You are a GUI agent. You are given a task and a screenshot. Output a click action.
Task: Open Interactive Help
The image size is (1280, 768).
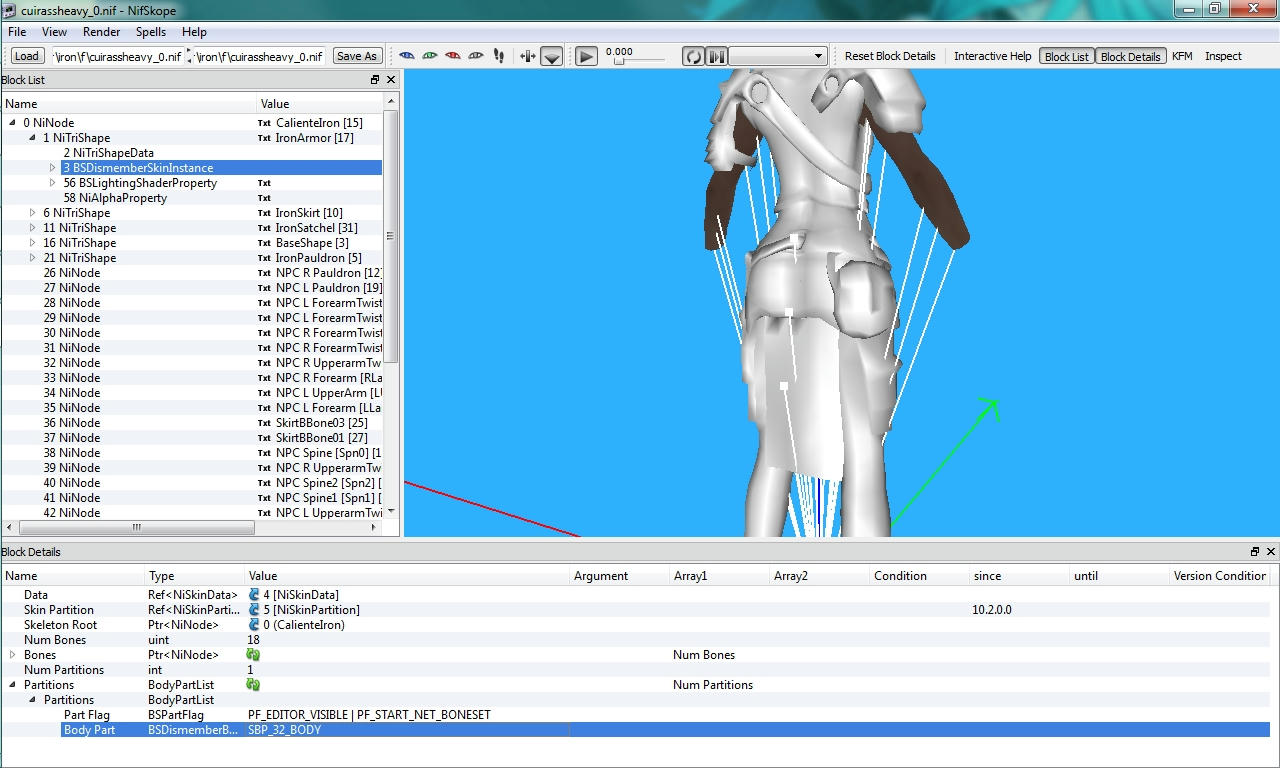pyautogui.click(x=992, y=56)
